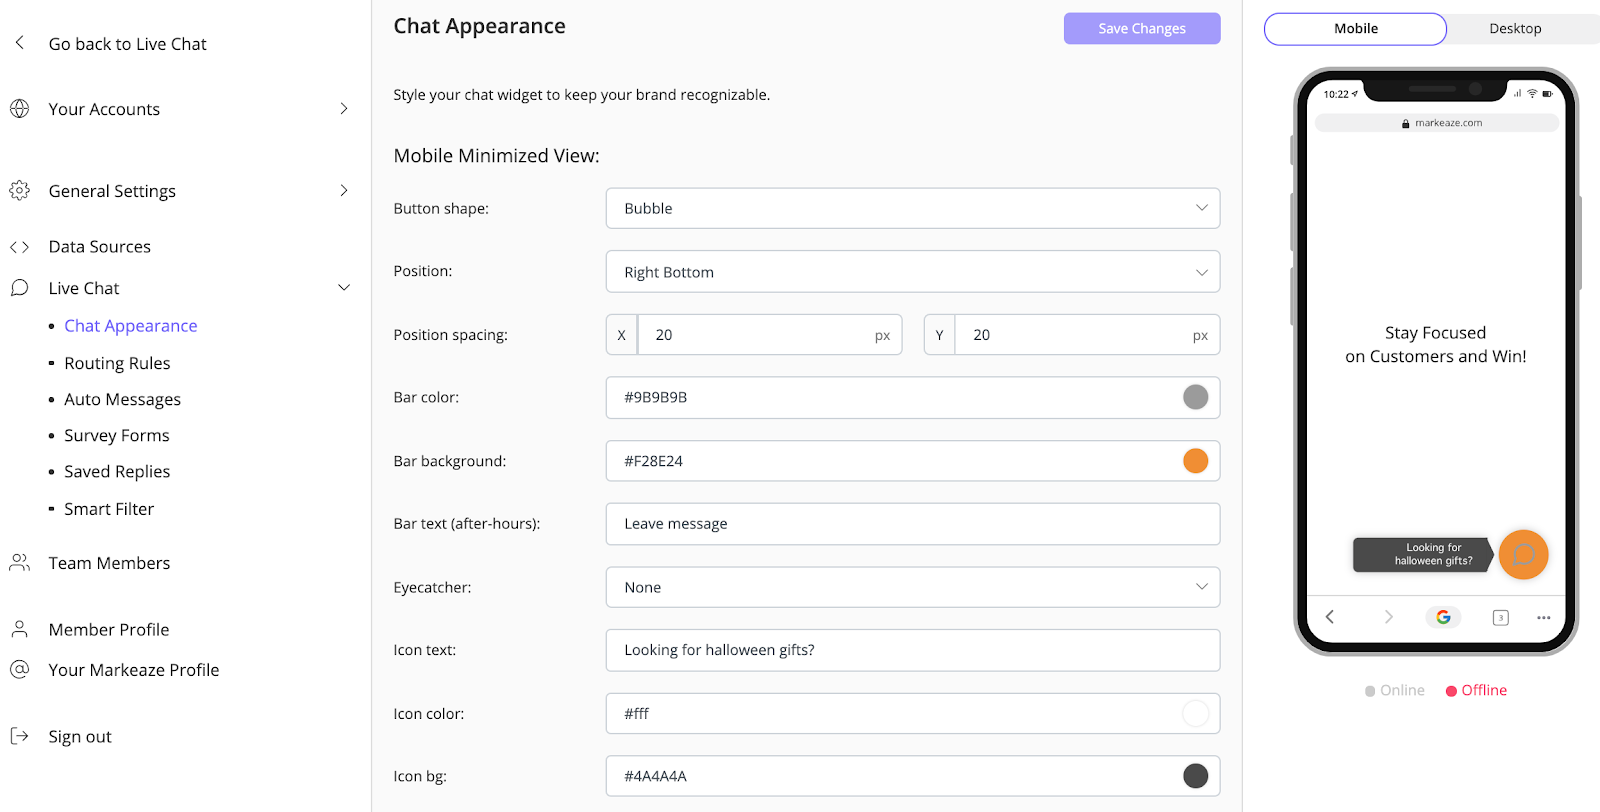Click the Icon text input field

[912, 650]
